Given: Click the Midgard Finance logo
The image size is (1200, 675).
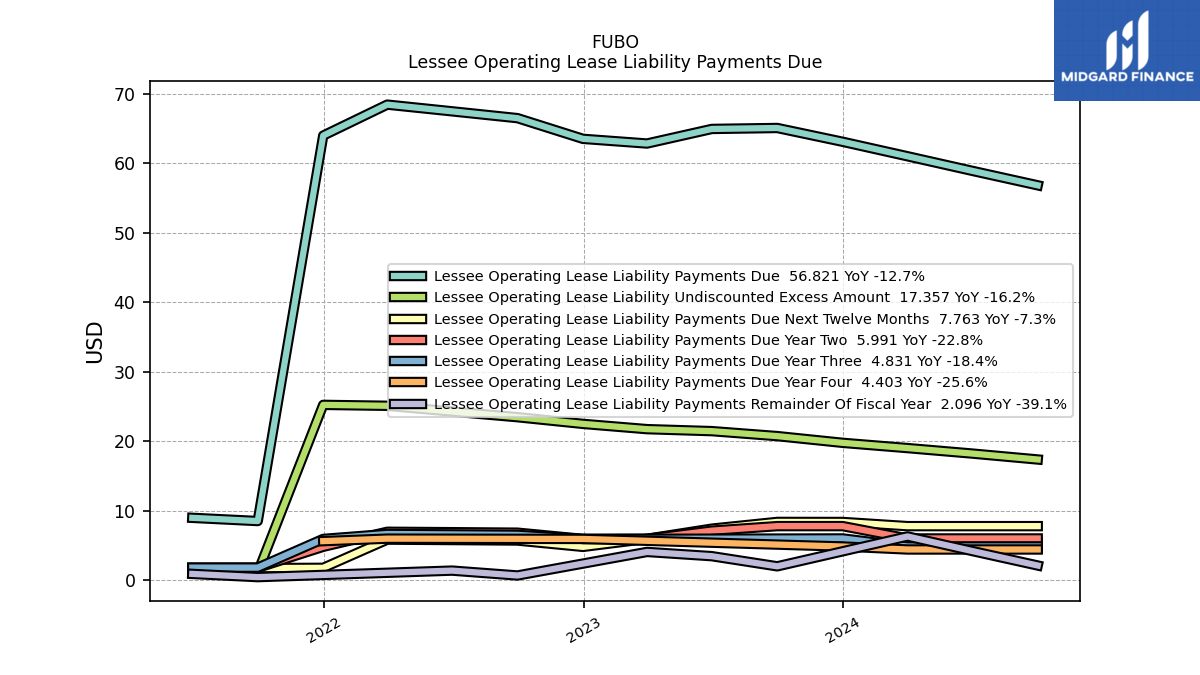Looking at the screenshot, I should (x=1127, y=50).
